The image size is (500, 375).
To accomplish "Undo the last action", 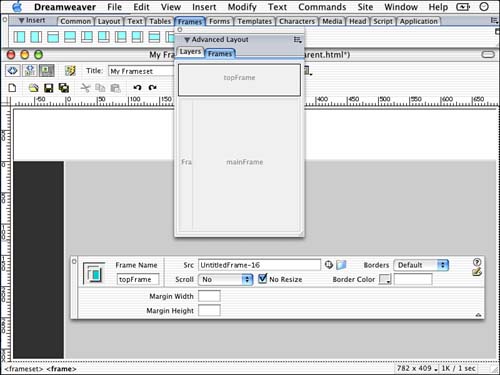I will click(137, 88).
